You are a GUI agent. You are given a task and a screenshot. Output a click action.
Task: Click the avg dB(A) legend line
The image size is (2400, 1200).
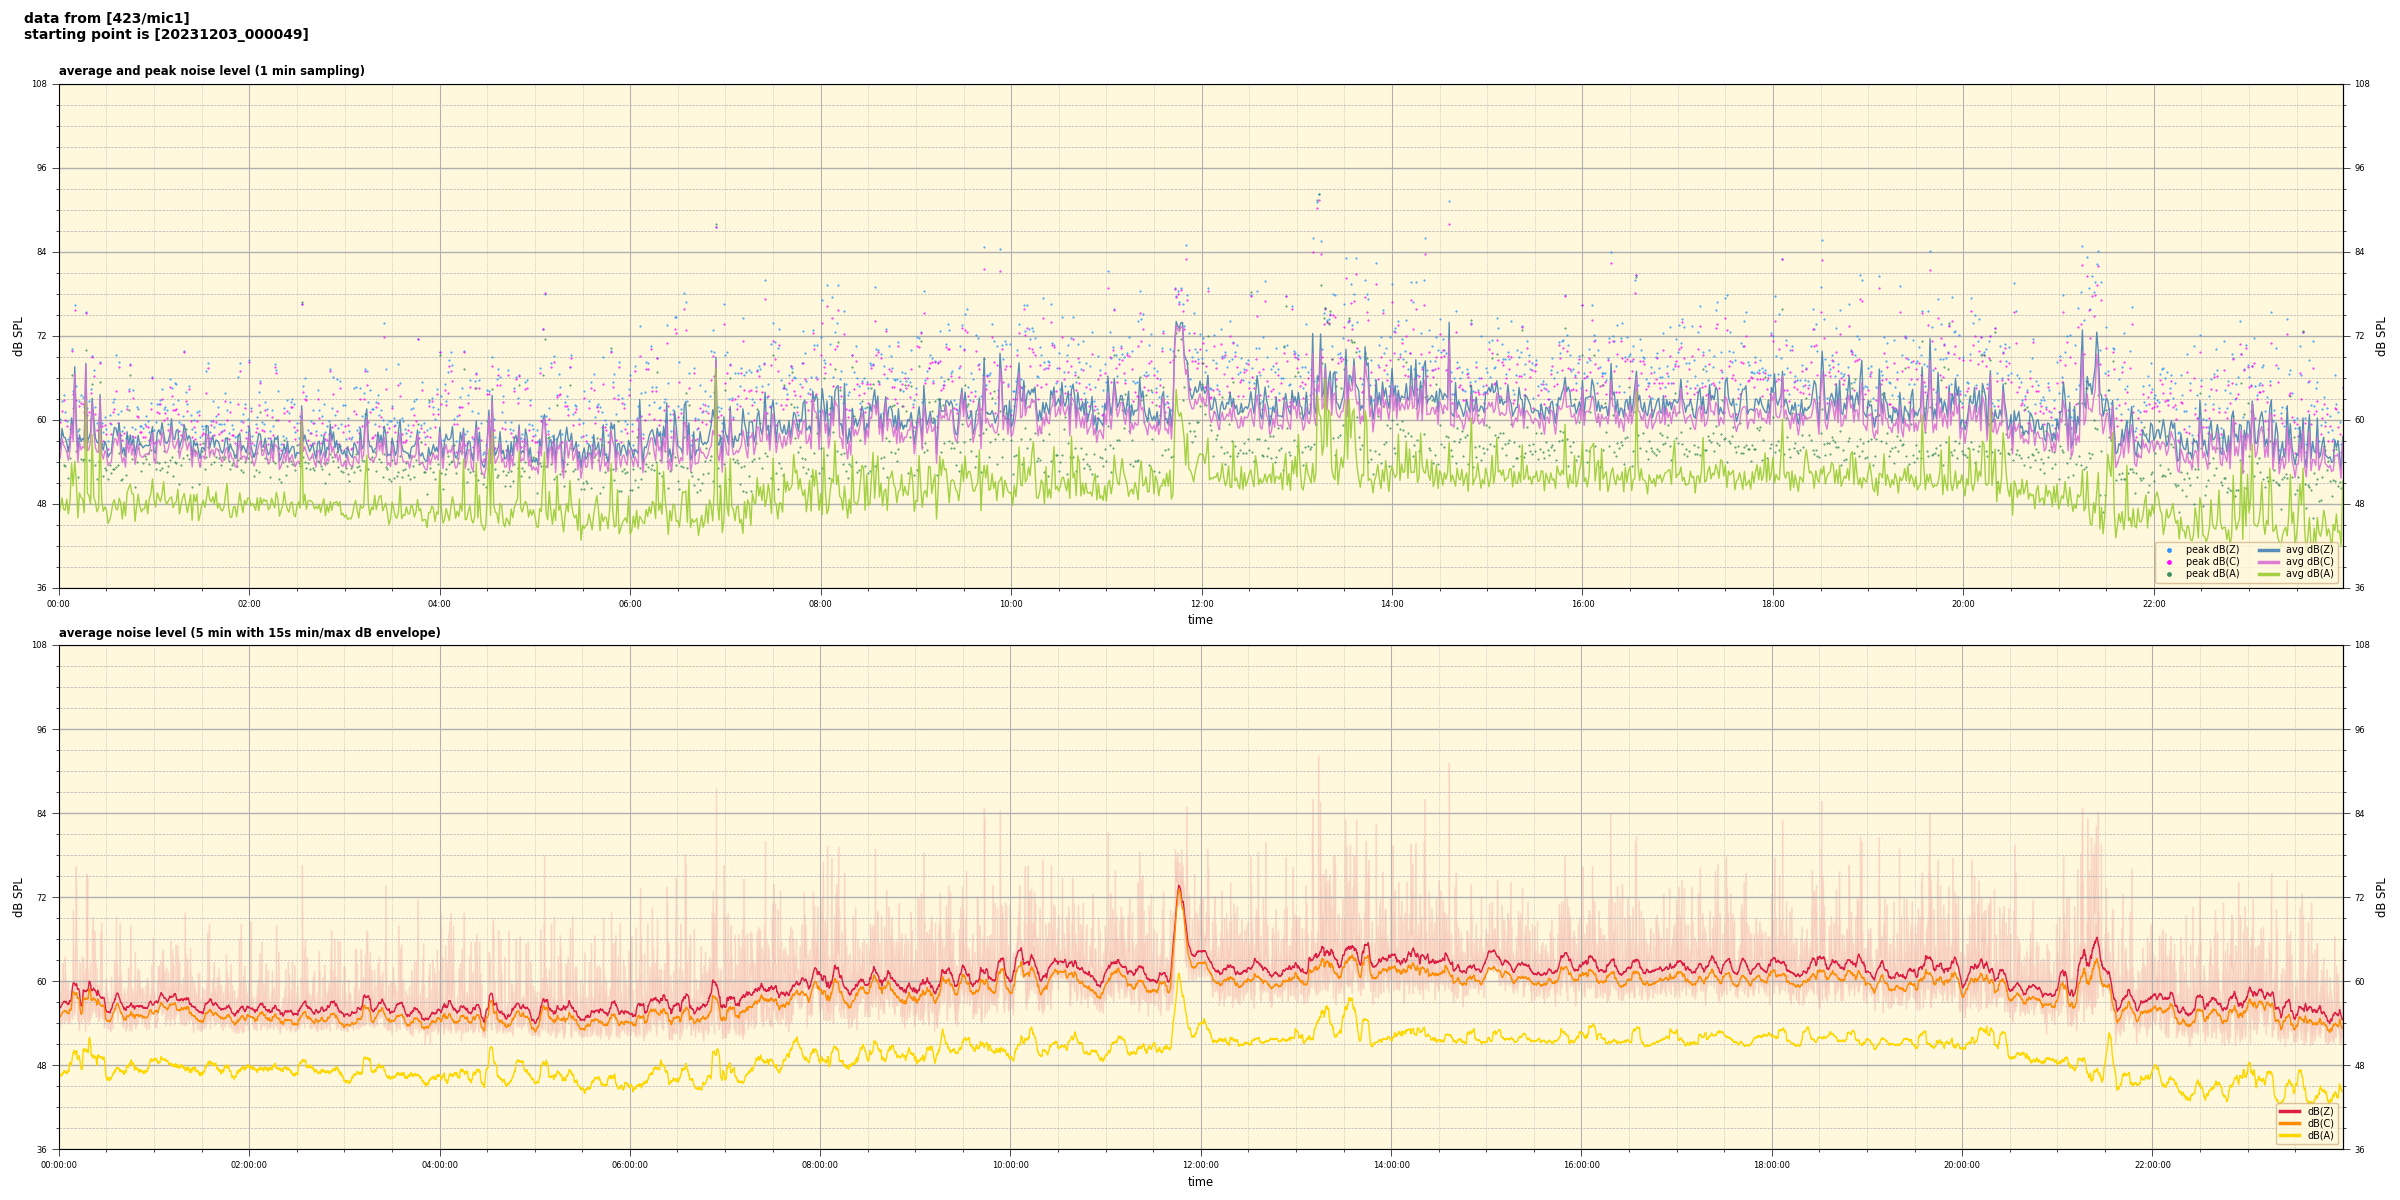coord(2269,574)
